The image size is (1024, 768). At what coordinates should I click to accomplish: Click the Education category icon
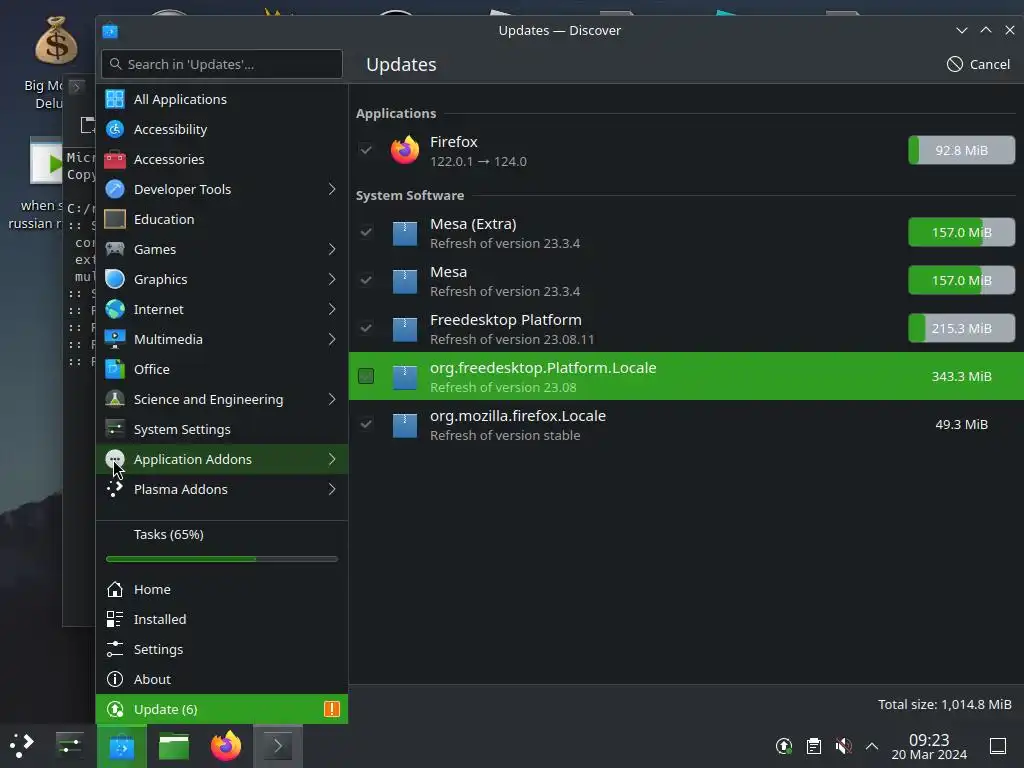click(x=115, y=219)
